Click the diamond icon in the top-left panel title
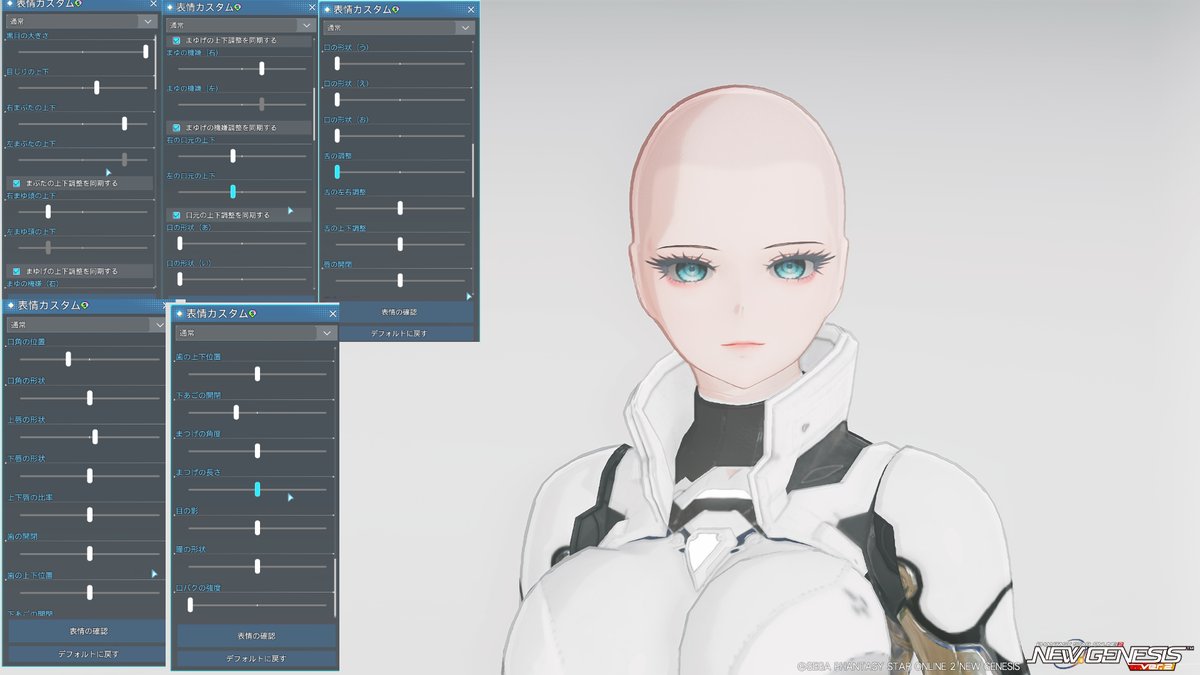 pos(10,5)
